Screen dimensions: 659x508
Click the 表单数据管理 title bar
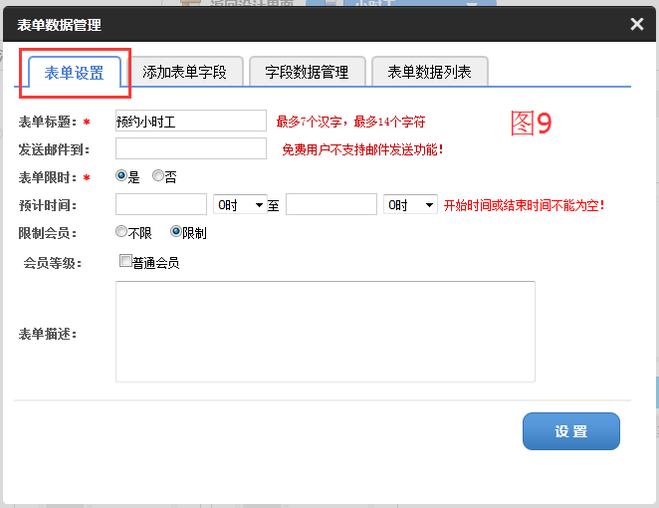[x=300, y=24]
